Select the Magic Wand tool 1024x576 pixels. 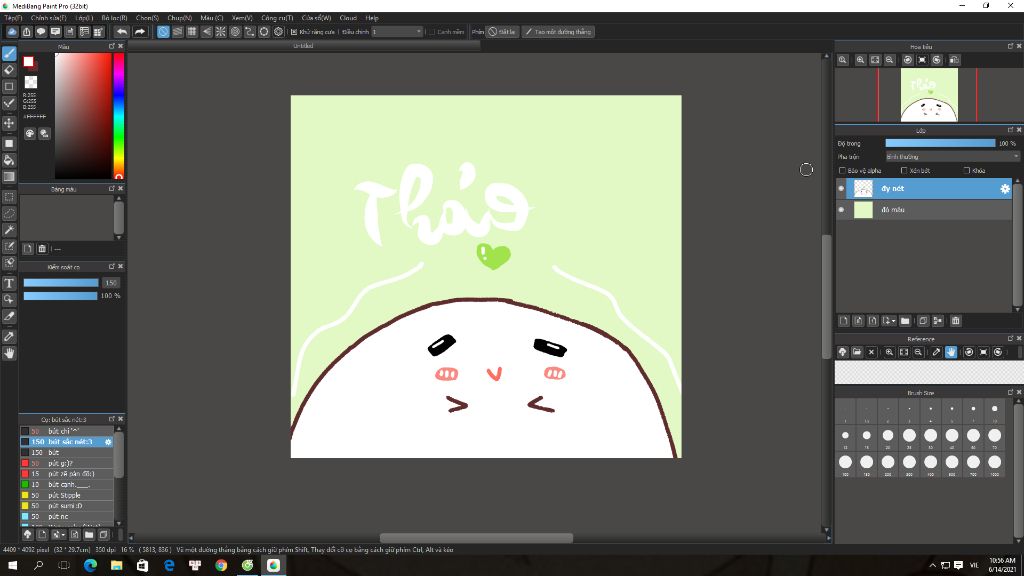point(9,230)
